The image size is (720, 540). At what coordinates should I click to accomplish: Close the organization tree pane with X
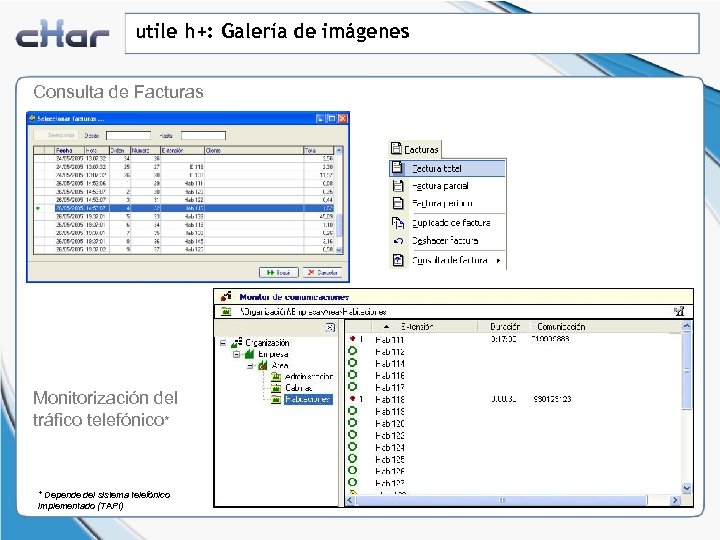point(330,327)
